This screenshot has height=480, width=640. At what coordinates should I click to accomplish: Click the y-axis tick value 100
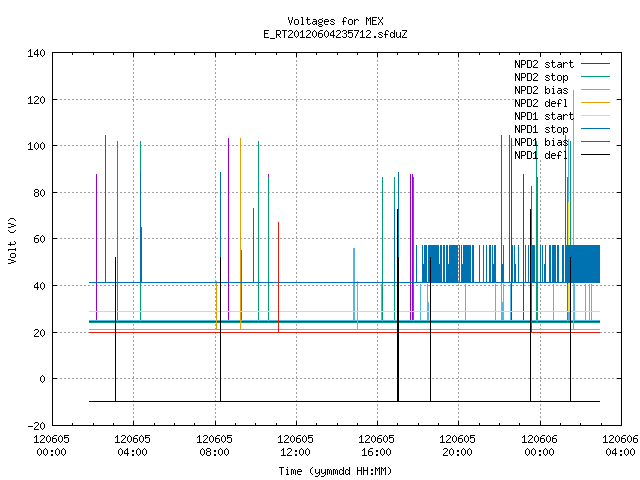36,146
